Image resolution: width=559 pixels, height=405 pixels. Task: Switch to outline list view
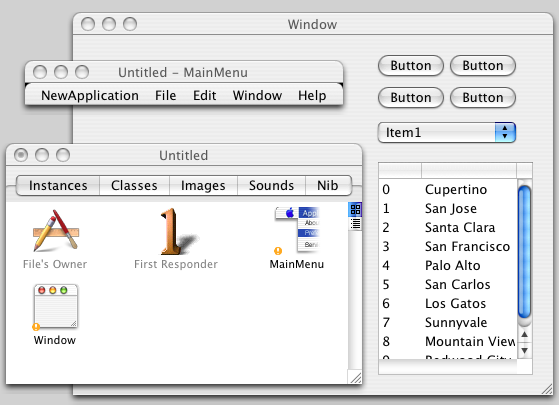355,224
